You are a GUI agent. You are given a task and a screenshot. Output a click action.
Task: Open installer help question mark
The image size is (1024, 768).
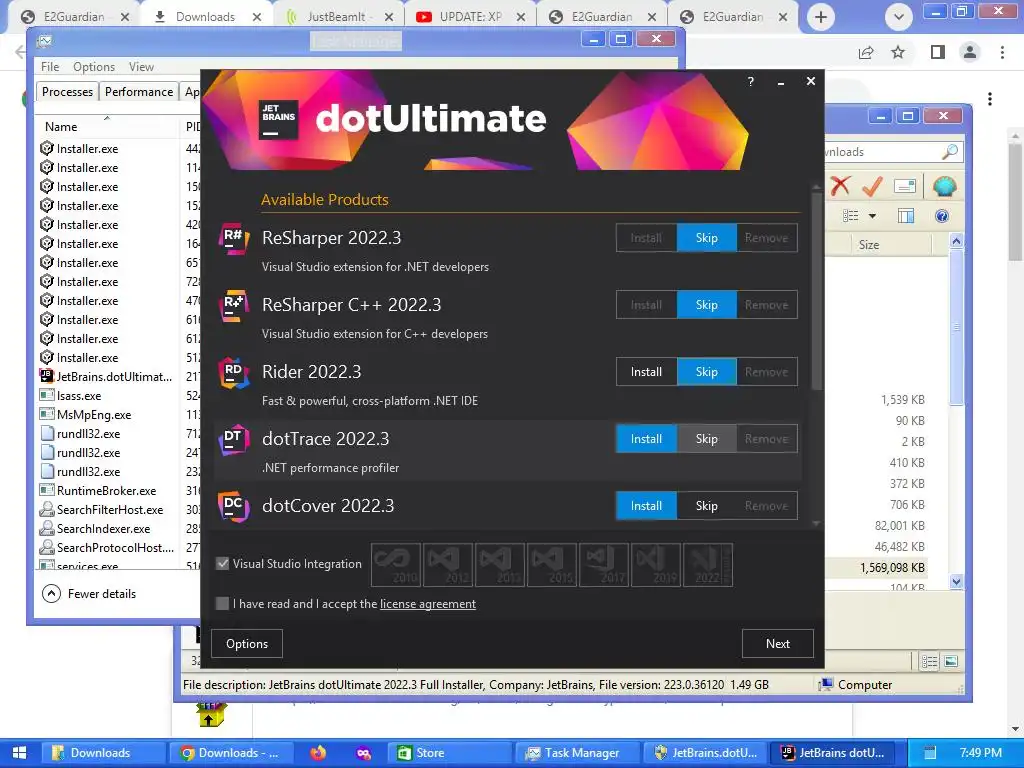coord(750,82)
